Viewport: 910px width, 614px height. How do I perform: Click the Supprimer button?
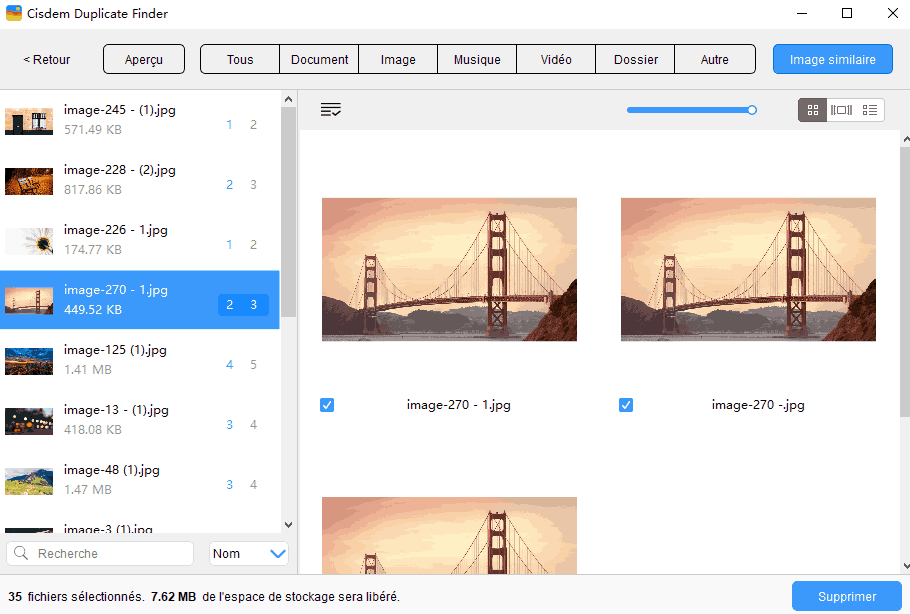click(847, 595)
